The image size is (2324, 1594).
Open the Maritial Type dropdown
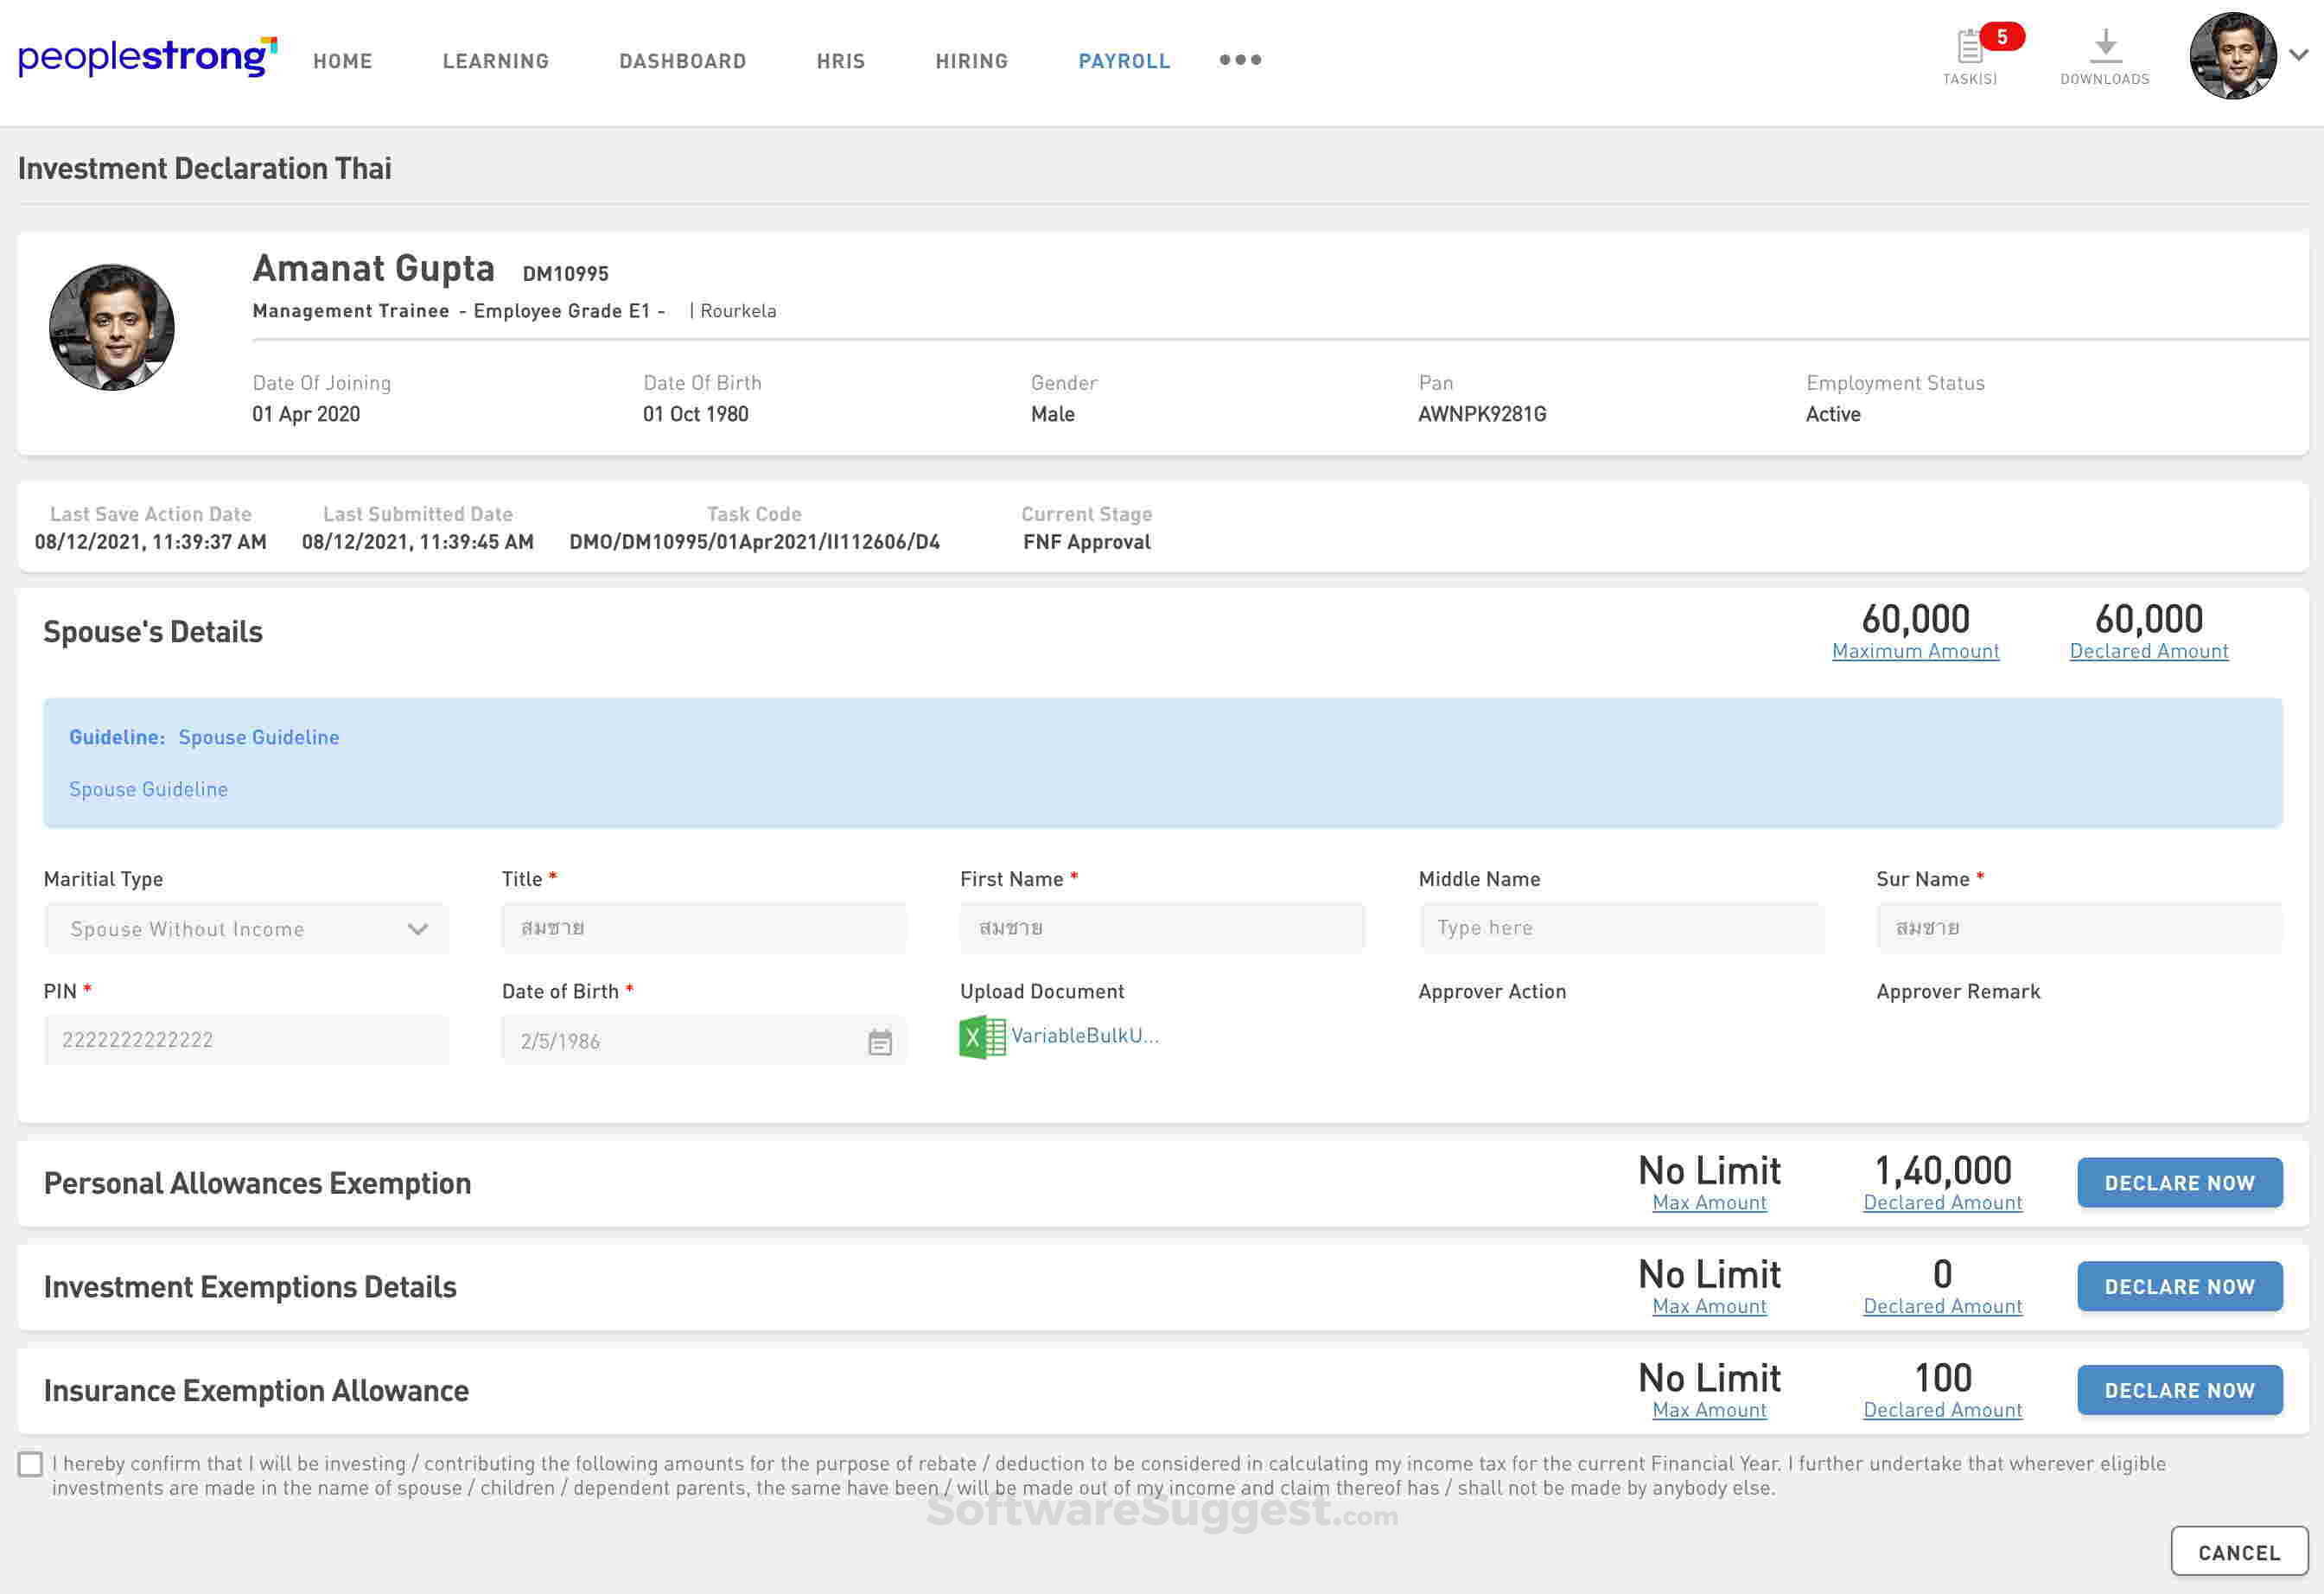pyautogui.click(x=246, y=929)
